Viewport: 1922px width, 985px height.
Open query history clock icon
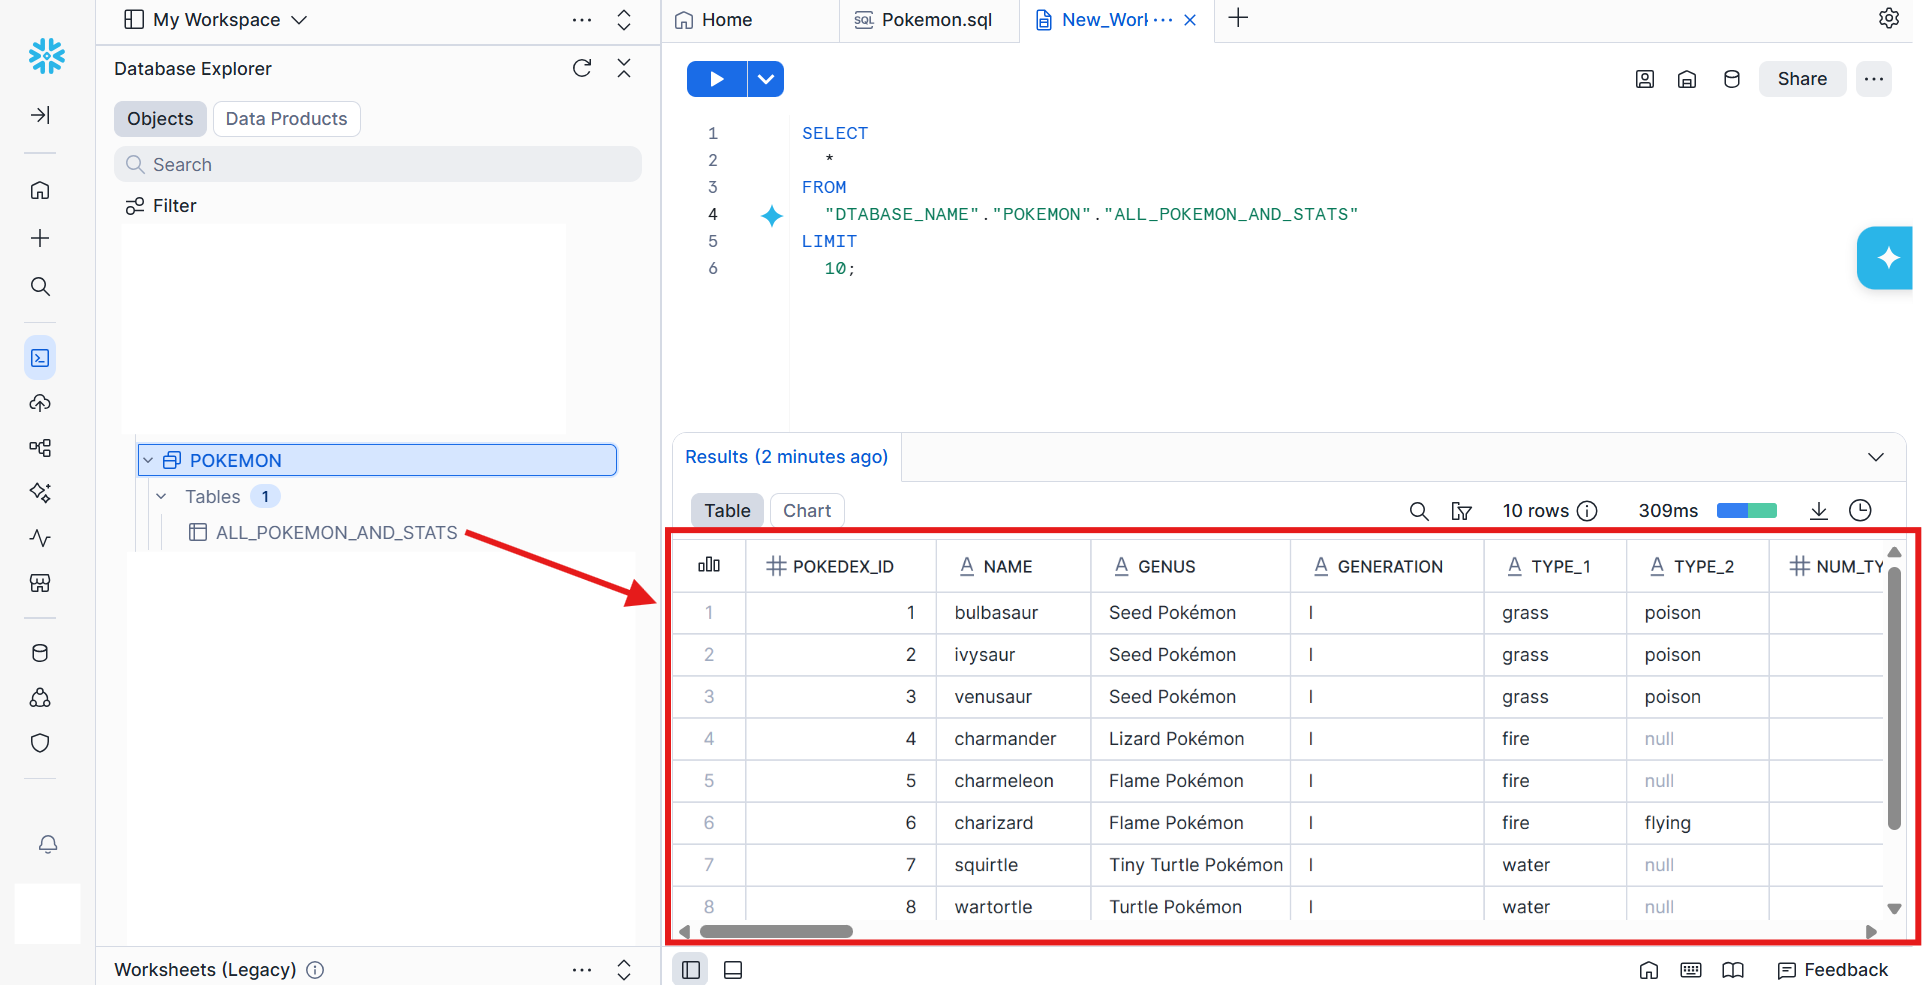click(1860, 511)
